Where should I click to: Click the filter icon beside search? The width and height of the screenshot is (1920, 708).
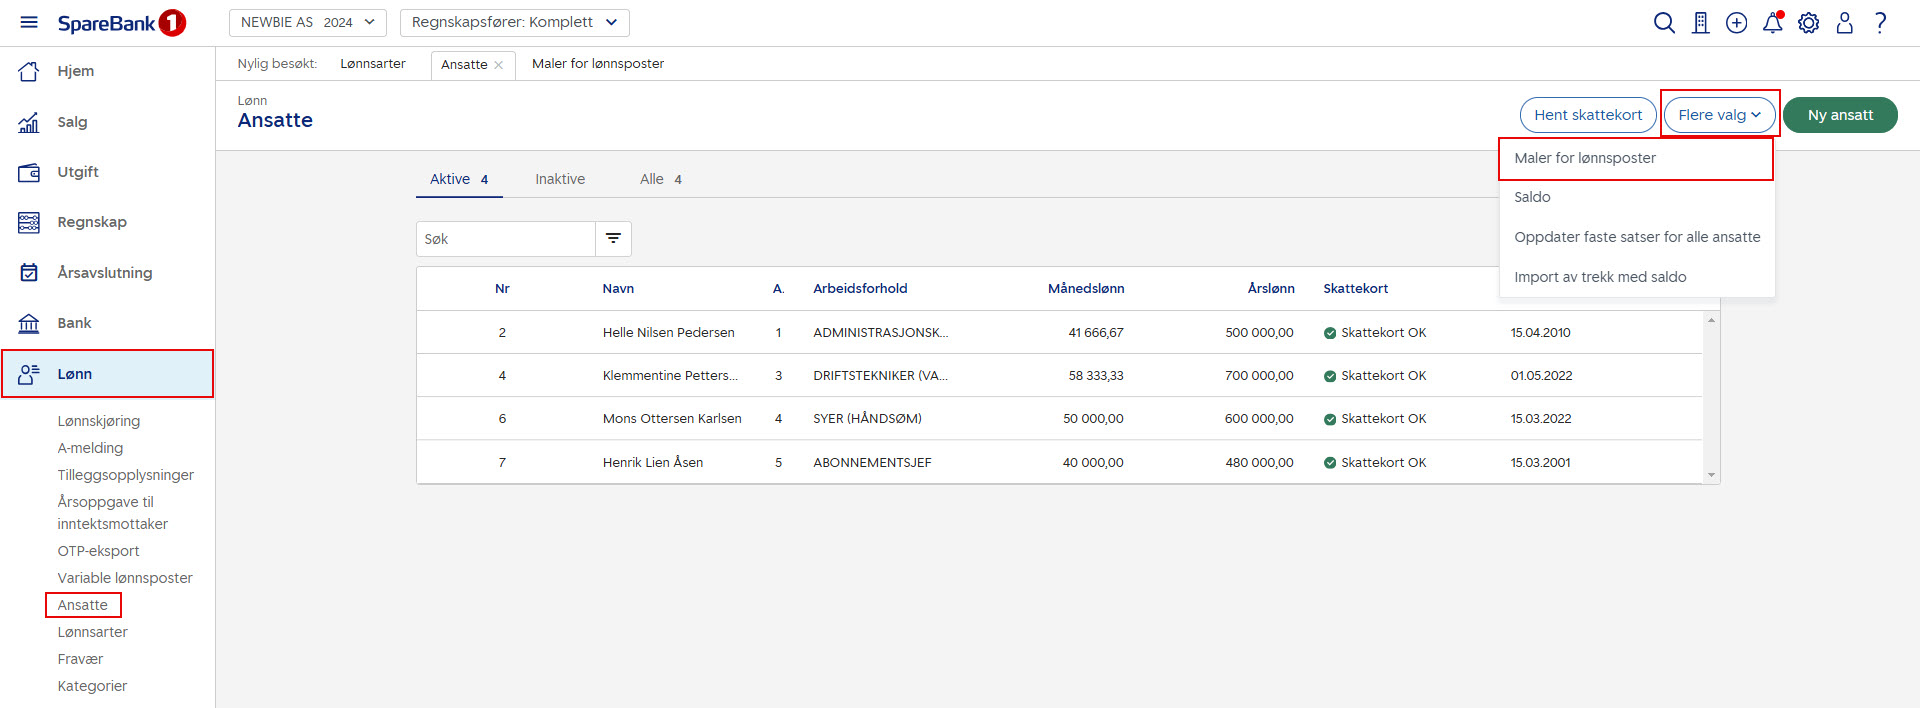(x=613, y=238)
